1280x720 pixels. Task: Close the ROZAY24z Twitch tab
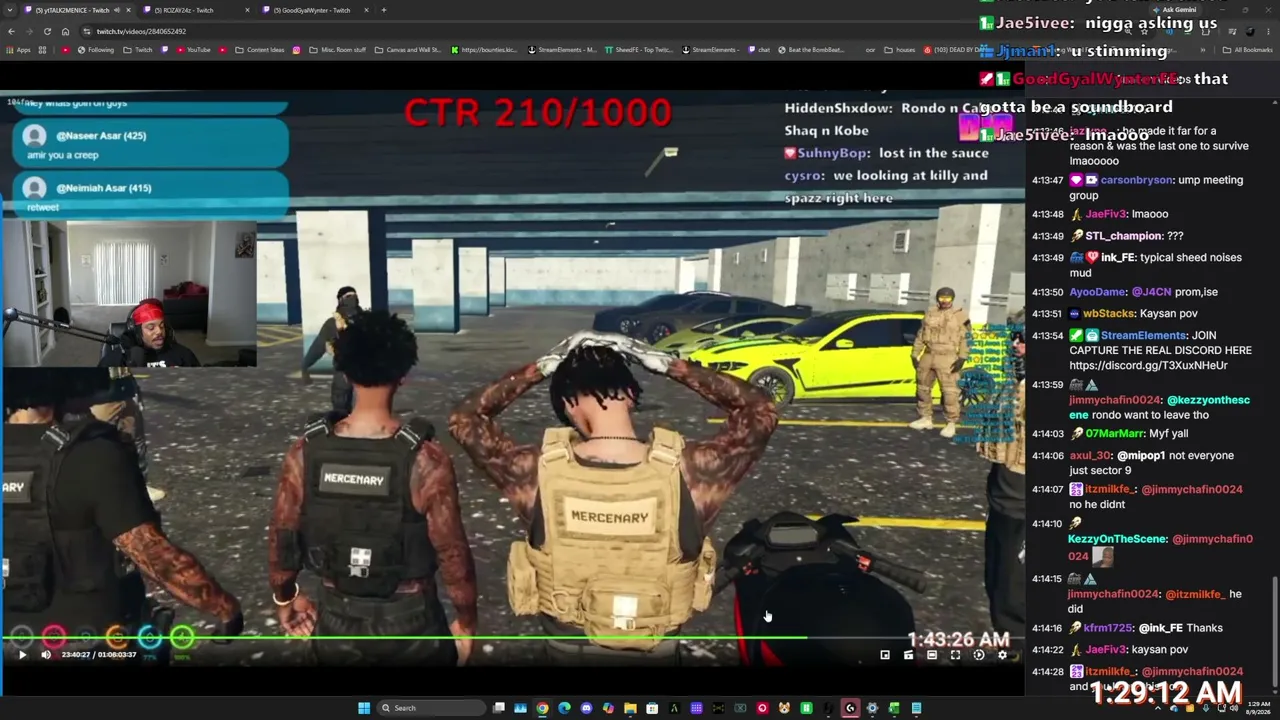click(246, 10)
